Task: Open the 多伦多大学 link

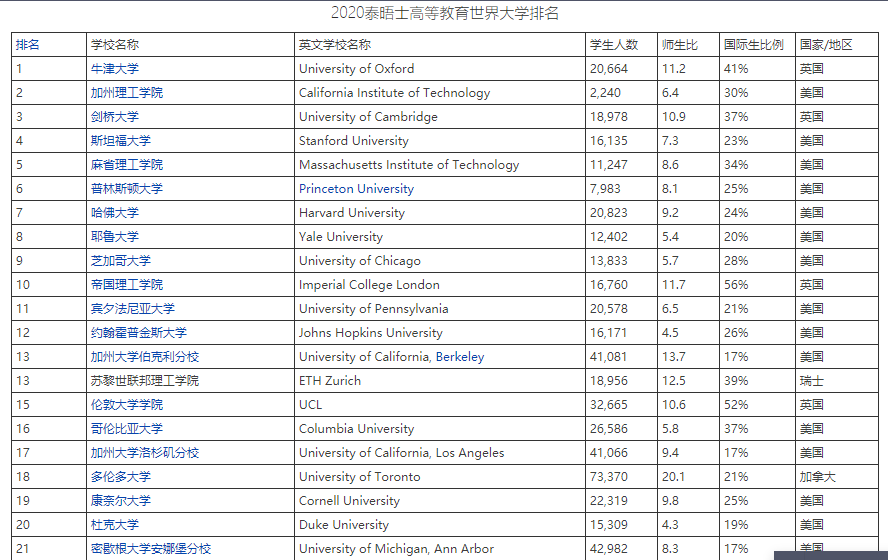Action: [121, 477]
